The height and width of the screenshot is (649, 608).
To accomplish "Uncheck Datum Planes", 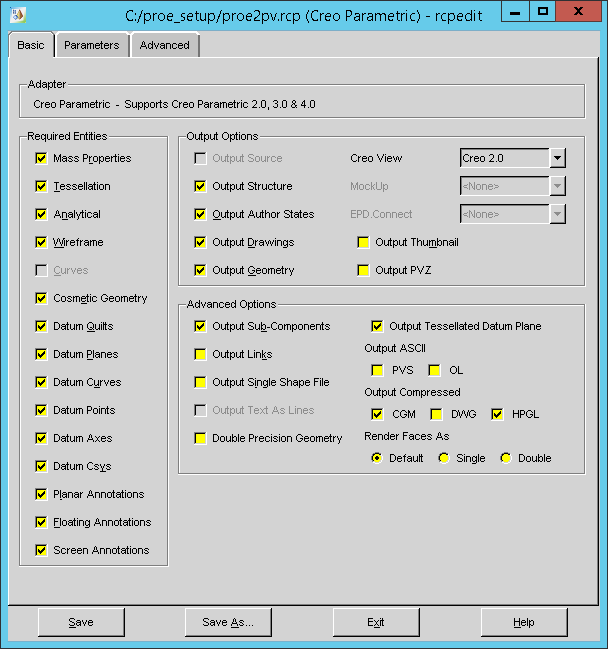I will tap(41, 354).
